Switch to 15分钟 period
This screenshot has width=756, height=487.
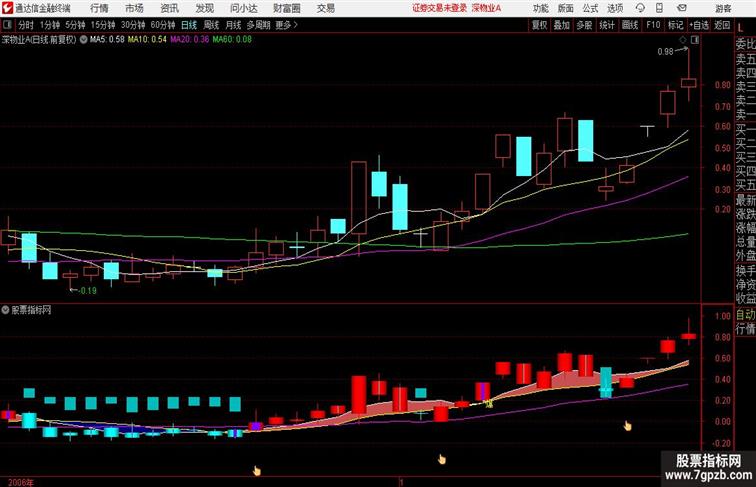[x=103, y=25]
